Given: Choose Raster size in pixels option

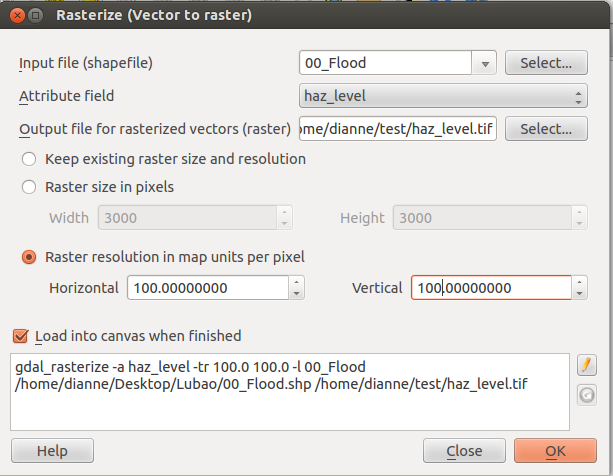Looking at the screenshot, I should click(29, 187).
